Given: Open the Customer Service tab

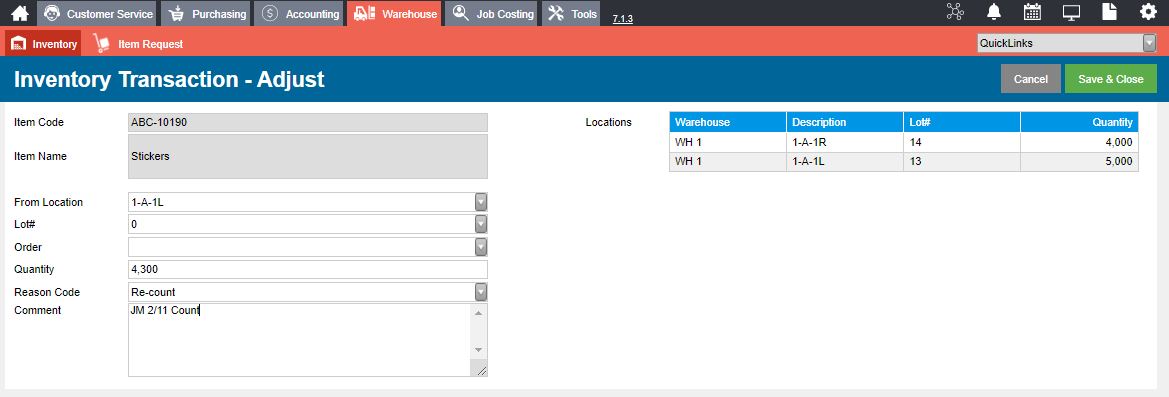Looking at the screenshot, I should (x=98, y=13).
